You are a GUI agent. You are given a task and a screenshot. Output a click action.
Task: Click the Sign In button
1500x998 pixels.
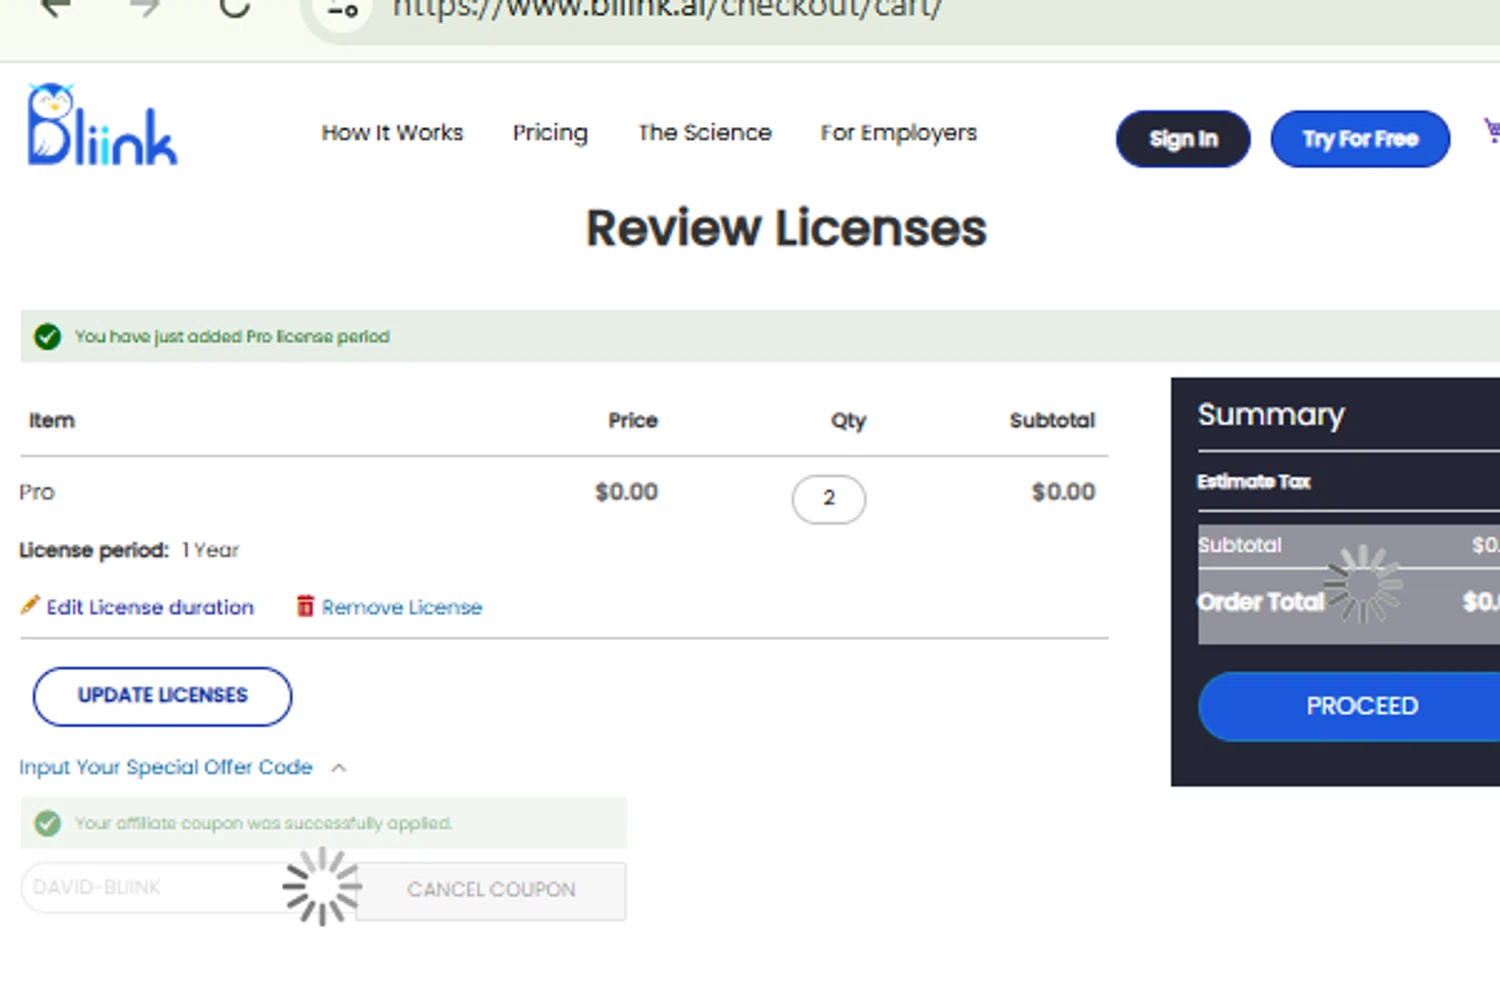point(1183,139)
